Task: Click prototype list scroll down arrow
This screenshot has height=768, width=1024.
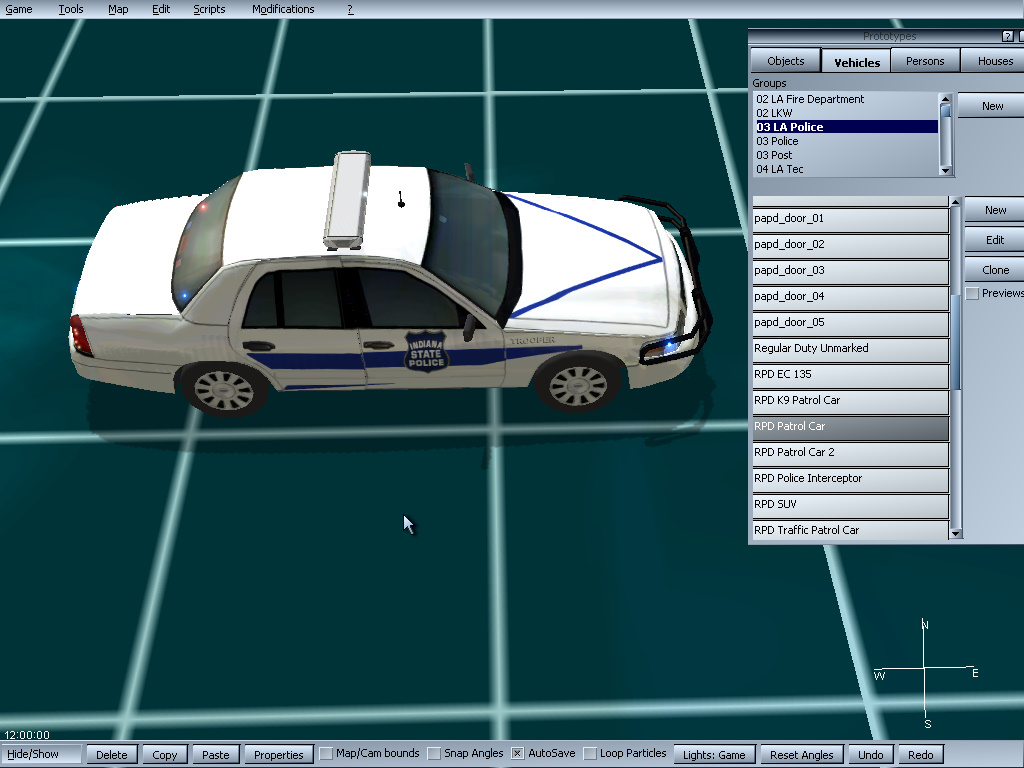Action: [955, 534]
